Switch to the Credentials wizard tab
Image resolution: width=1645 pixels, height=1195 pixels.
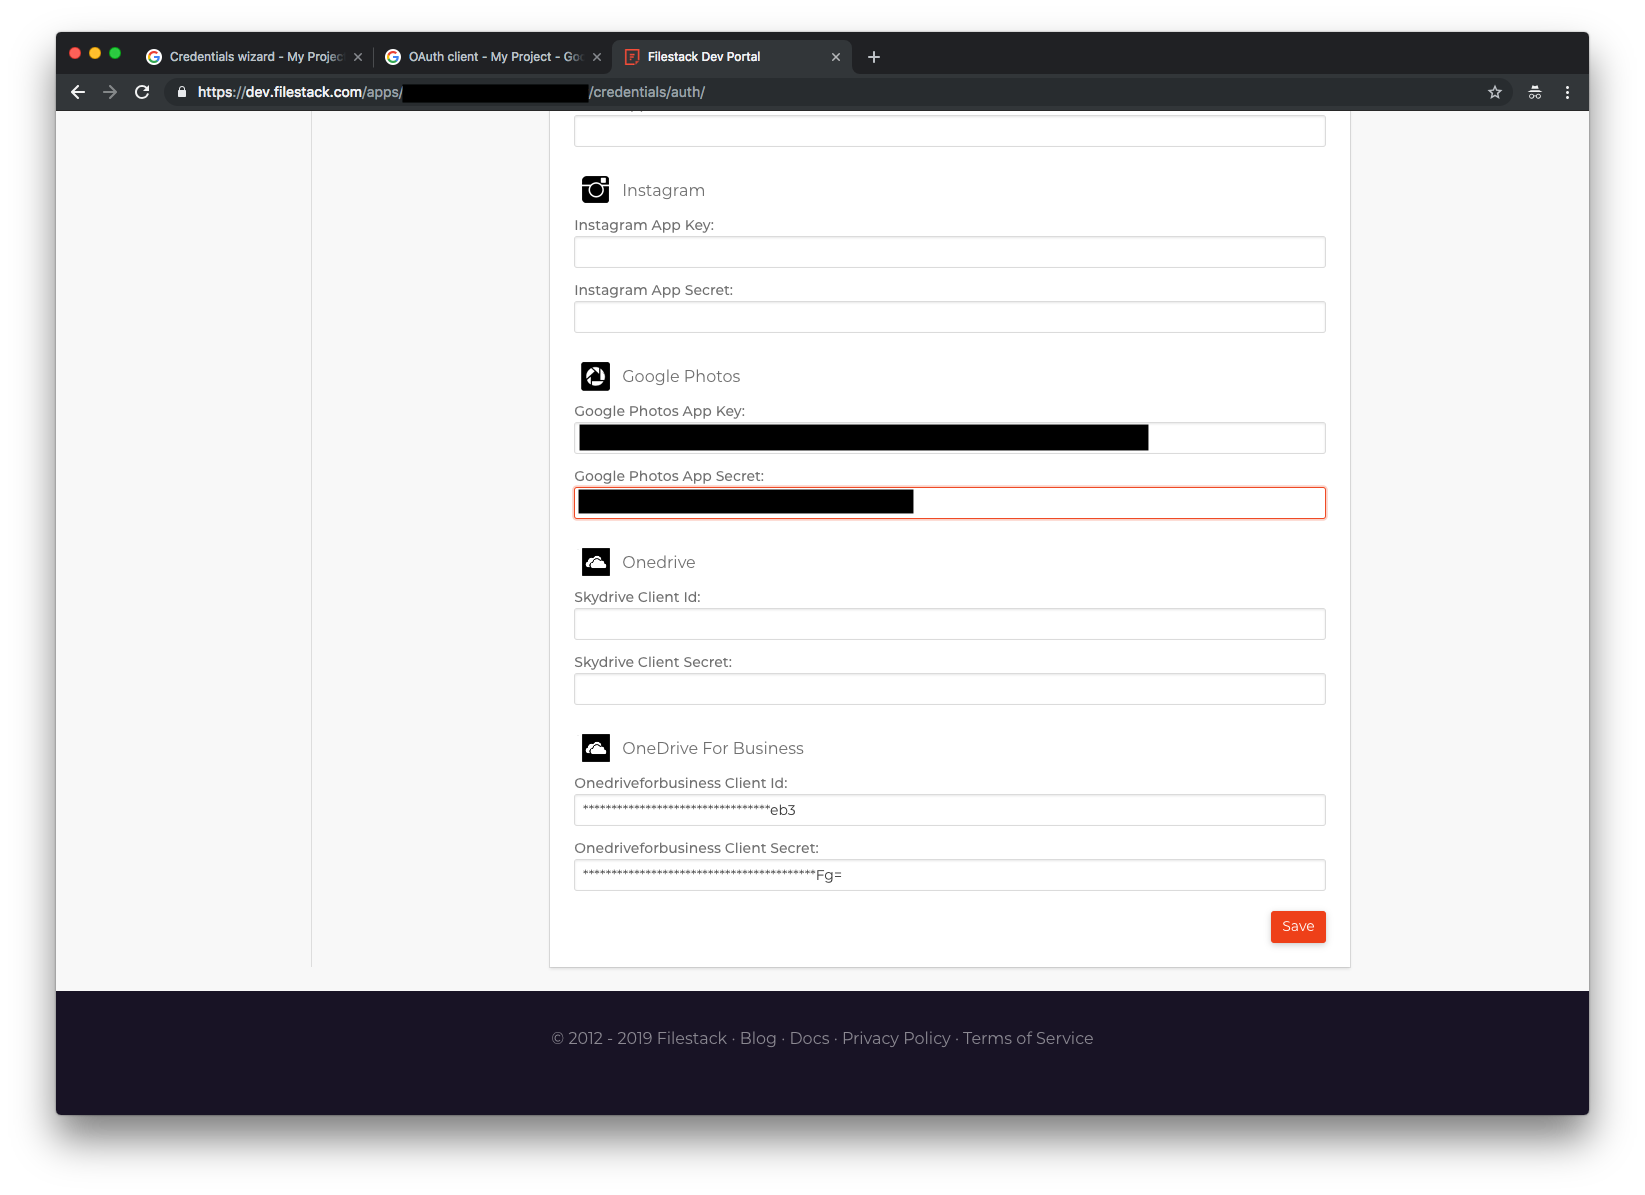pyautogui.click(x=253, y=57)
